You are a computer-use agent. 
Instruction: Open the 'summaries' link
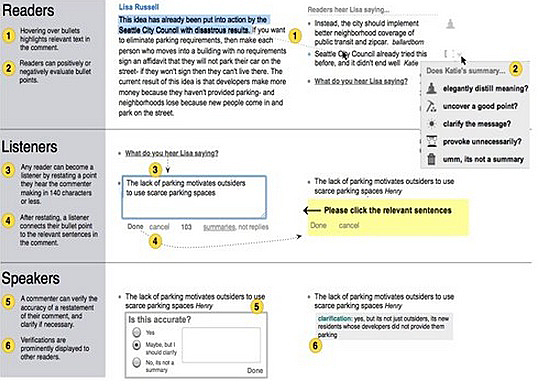(x=219, y=227)
